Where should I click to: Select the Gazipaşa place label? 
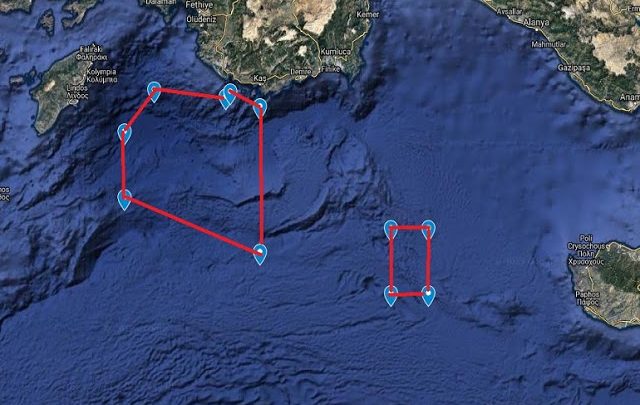(574, 68)
